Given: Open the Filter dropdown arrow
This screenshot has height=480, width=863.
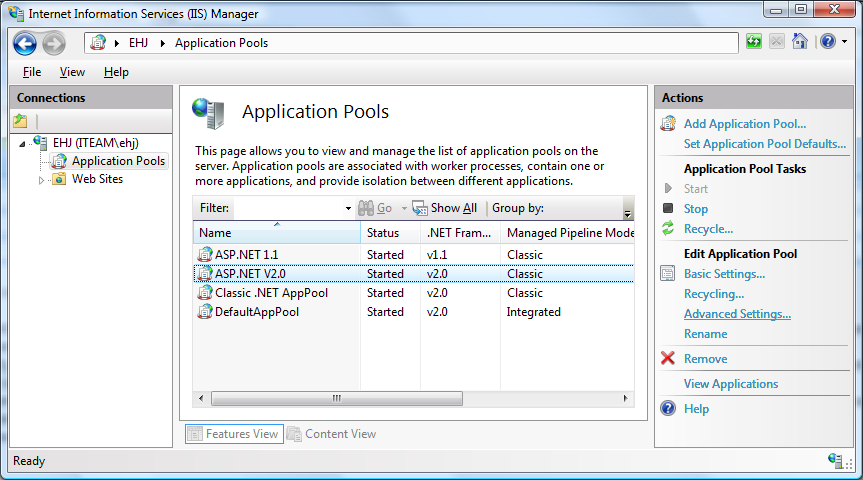Looking at the screenshot, I should 348,209.
